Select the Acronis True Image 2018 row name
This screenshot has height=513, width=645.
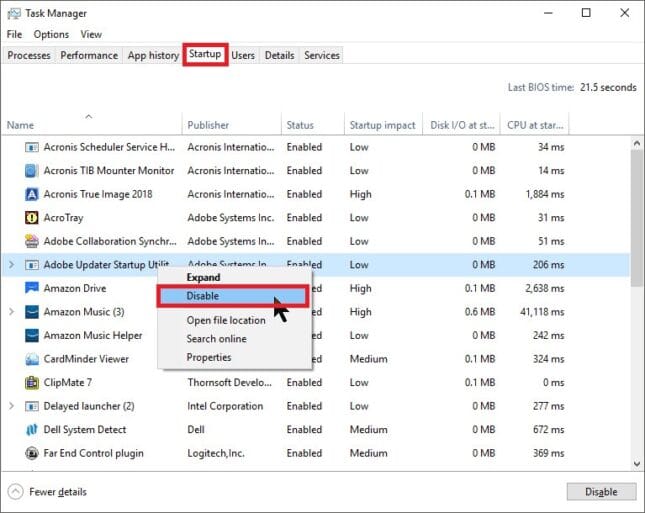coord(98,194)
